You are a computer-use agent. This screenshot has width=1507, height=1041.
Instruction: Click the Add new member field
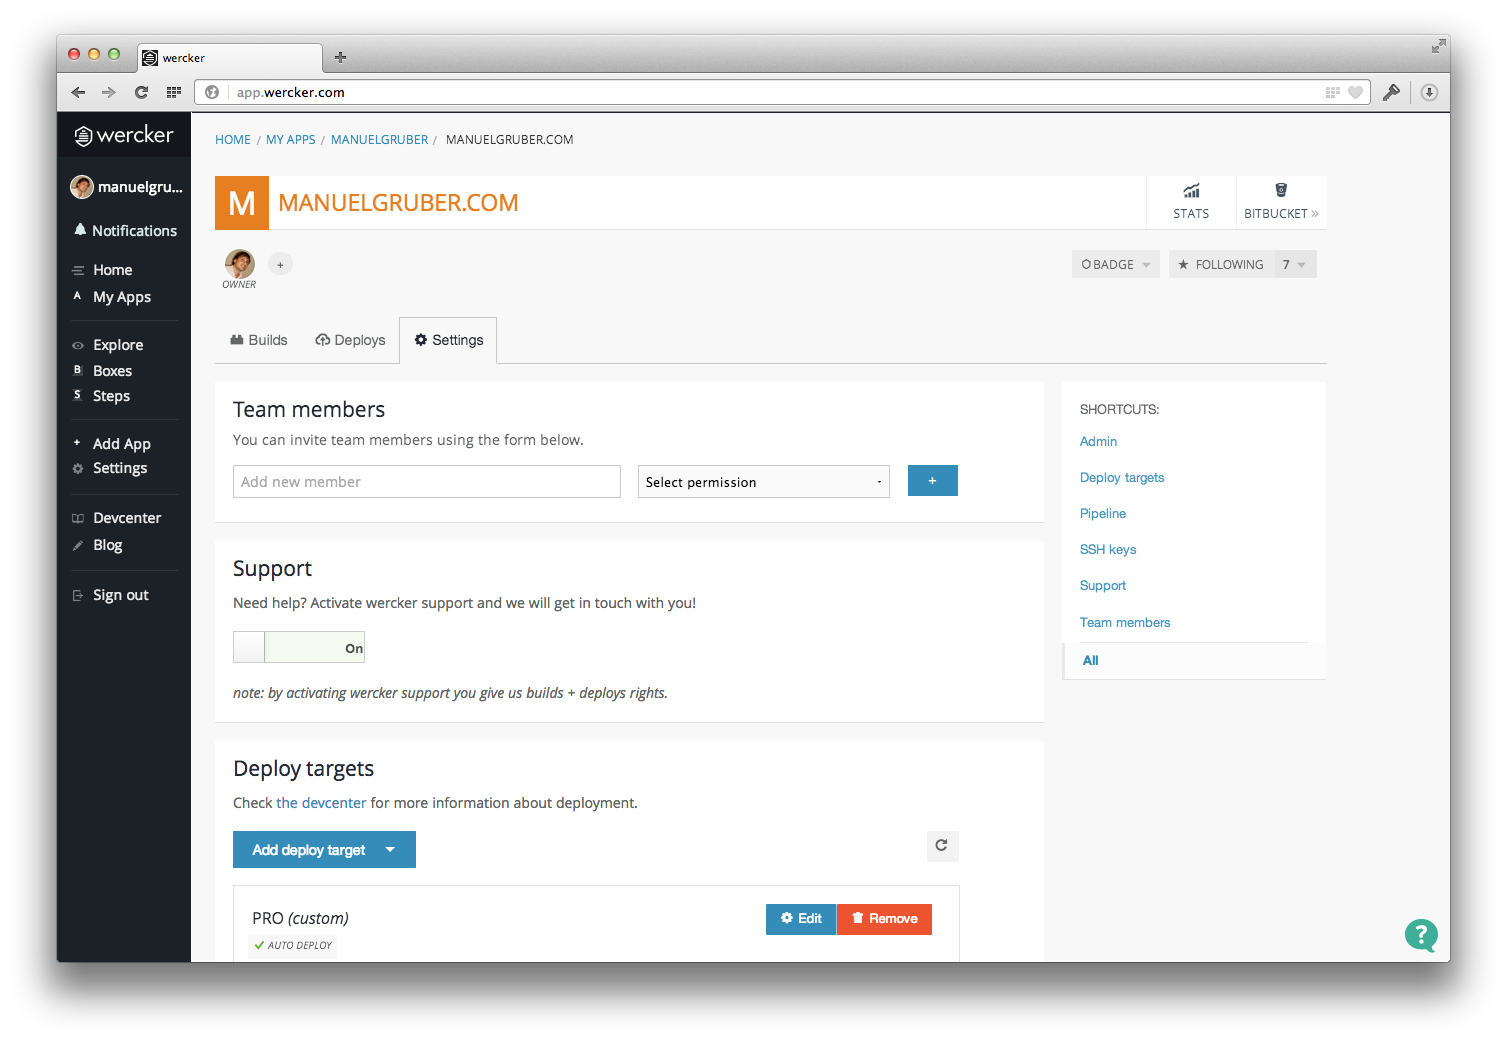[x=427, y=482]
